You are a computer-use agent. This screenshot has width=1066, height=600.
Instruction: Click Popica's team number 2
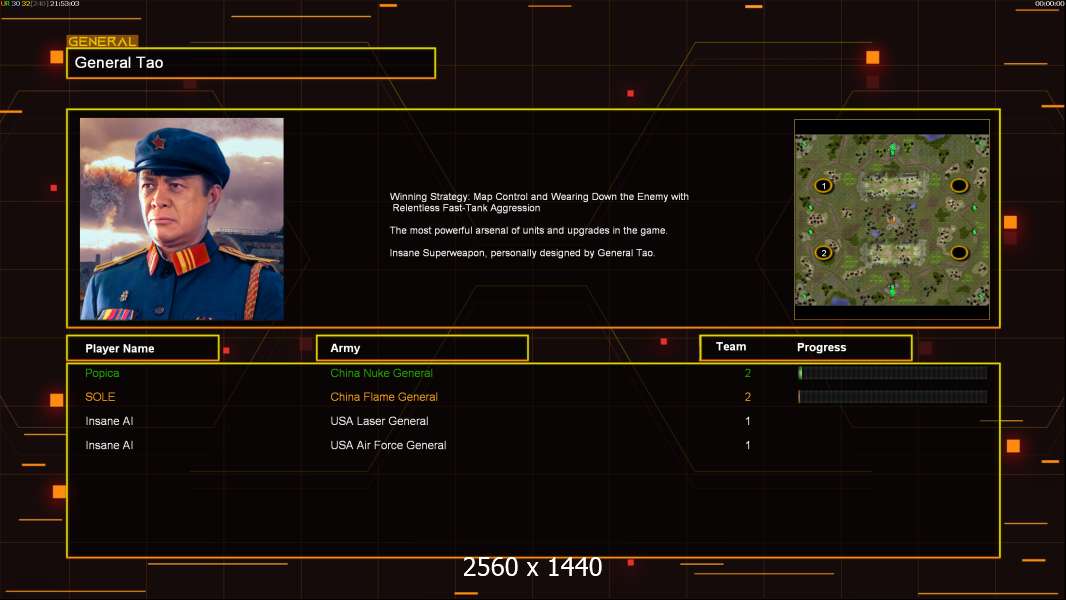click(748, 373)
